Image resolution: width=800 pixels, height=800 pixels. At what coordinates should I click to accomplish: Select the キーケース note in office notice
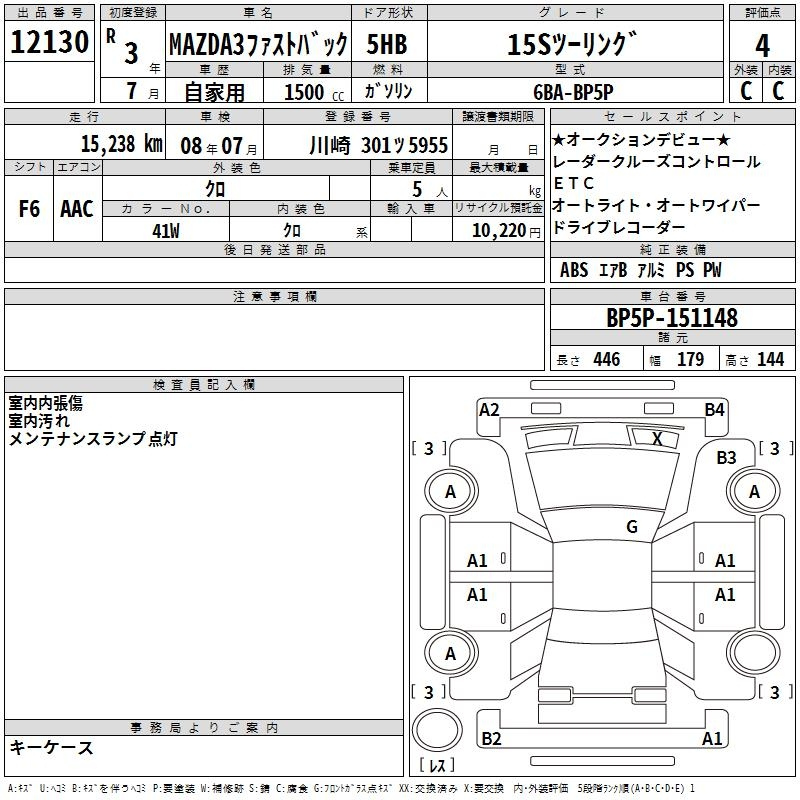[x=52, y=748]
